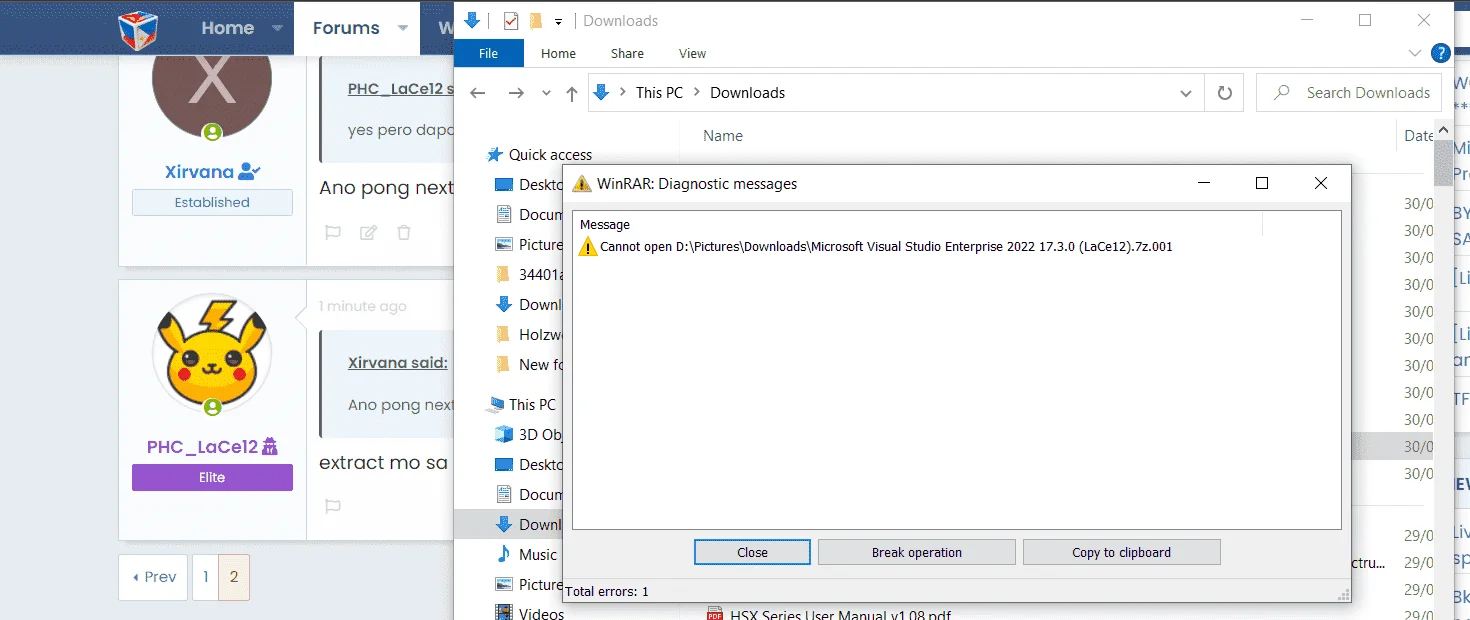
Task: Click the "Xirvana said:" quote link
Action: [x=398, y=363]
